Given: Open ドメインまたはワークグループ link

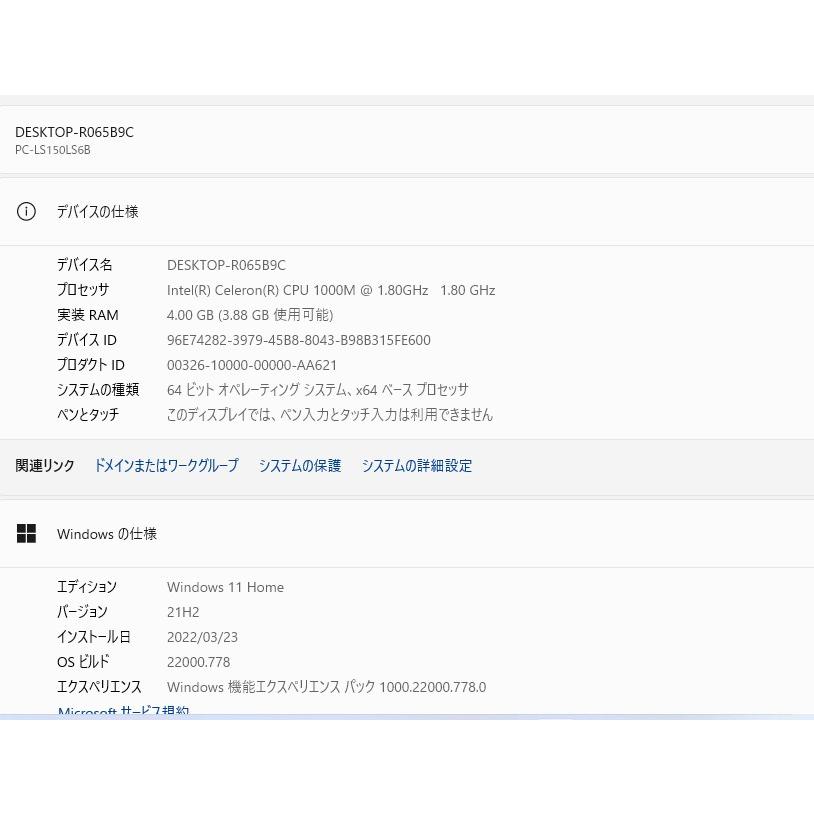Looking at the screenshot, I should [x=167, y=465].
